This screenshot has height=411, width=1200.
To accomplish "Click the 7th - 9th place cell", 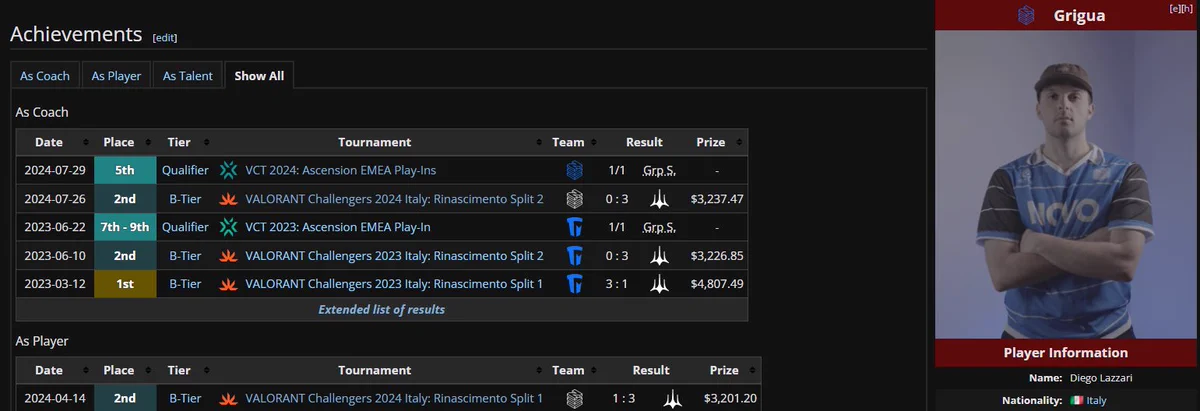I will click(x=125, y=227).
